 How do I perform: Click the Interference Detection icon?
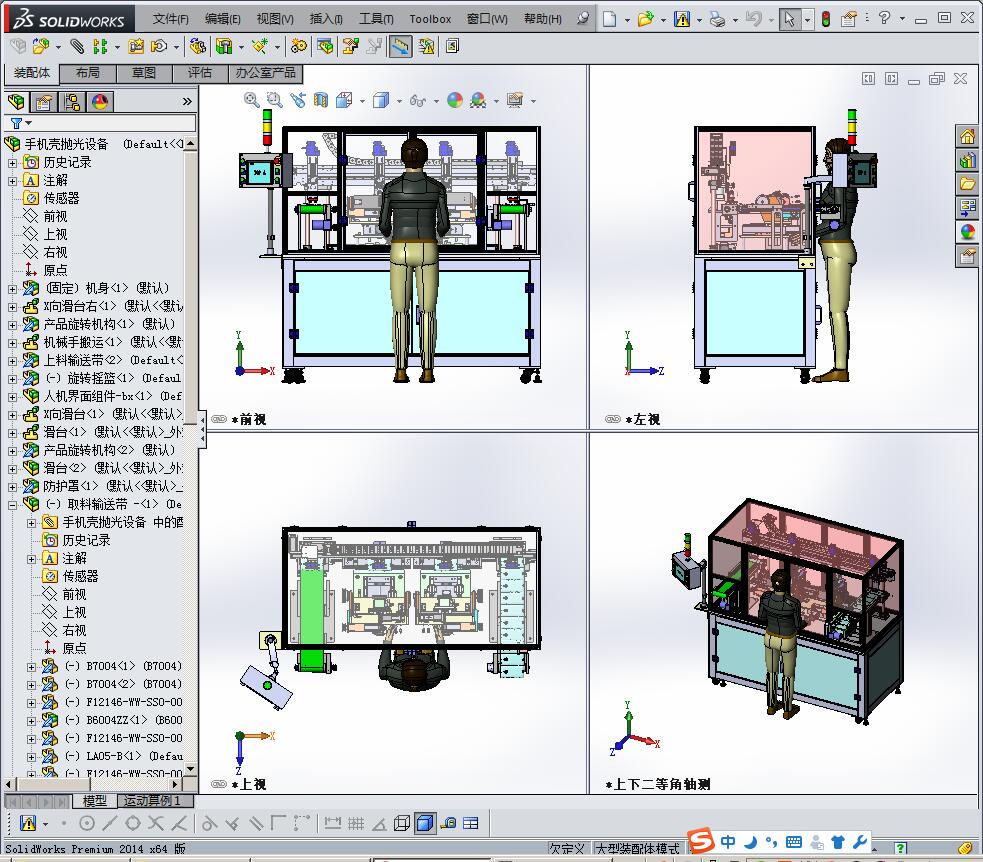[426, 46]
